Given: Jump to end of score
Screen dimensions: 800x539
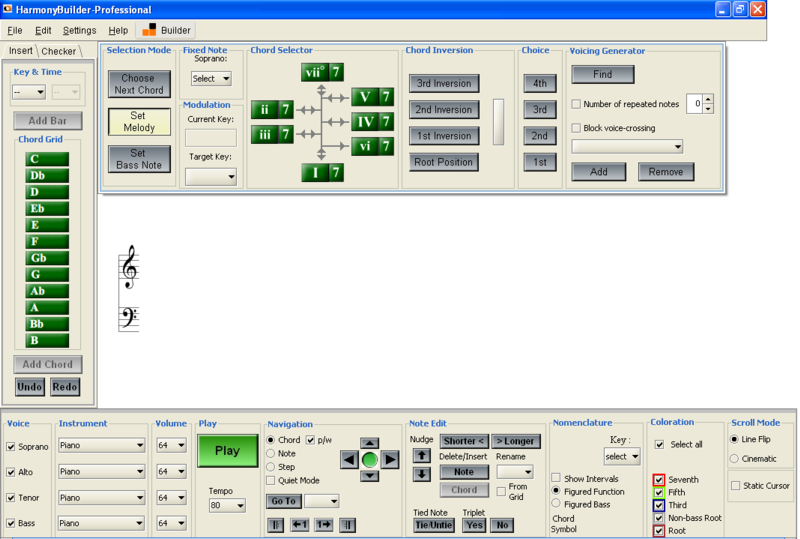Looking at the screenshot, I should point(347,525).
